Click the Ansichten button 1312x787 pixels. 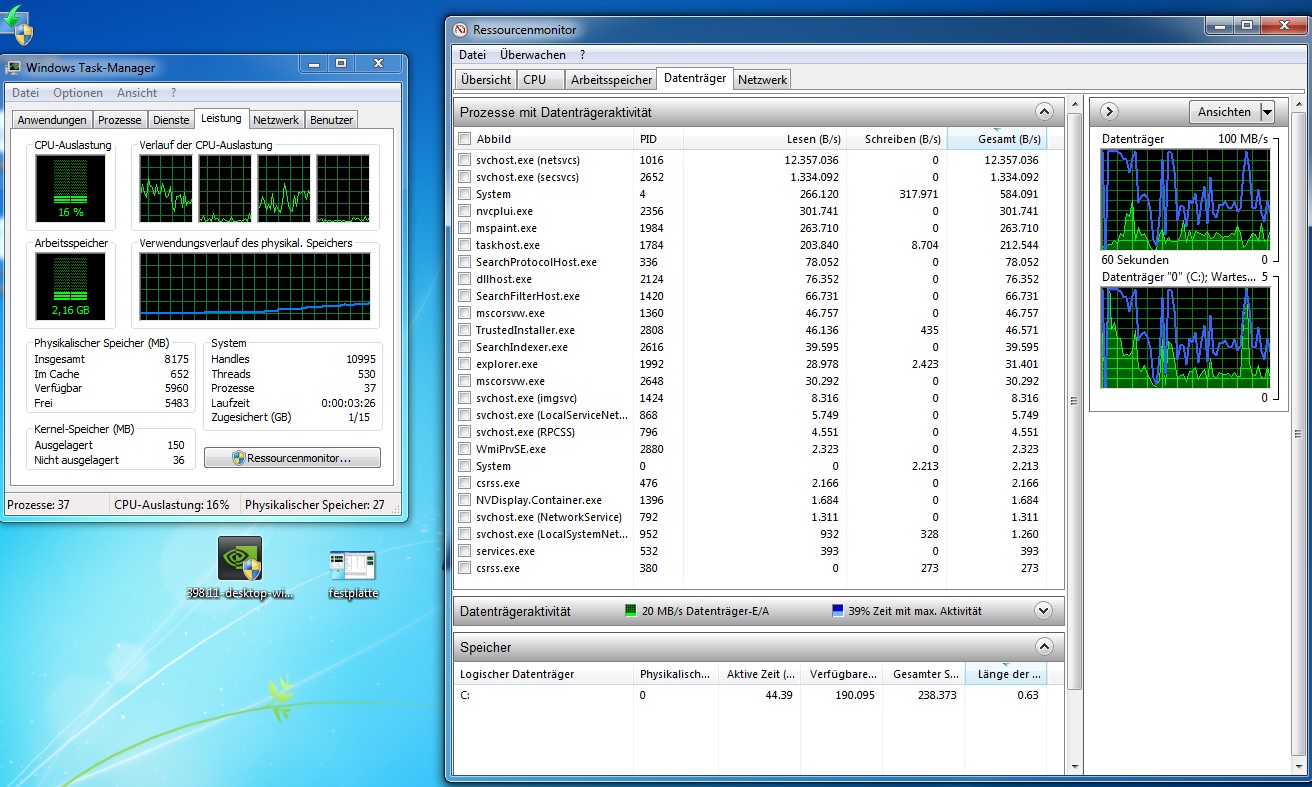(x=1224, y=112)
